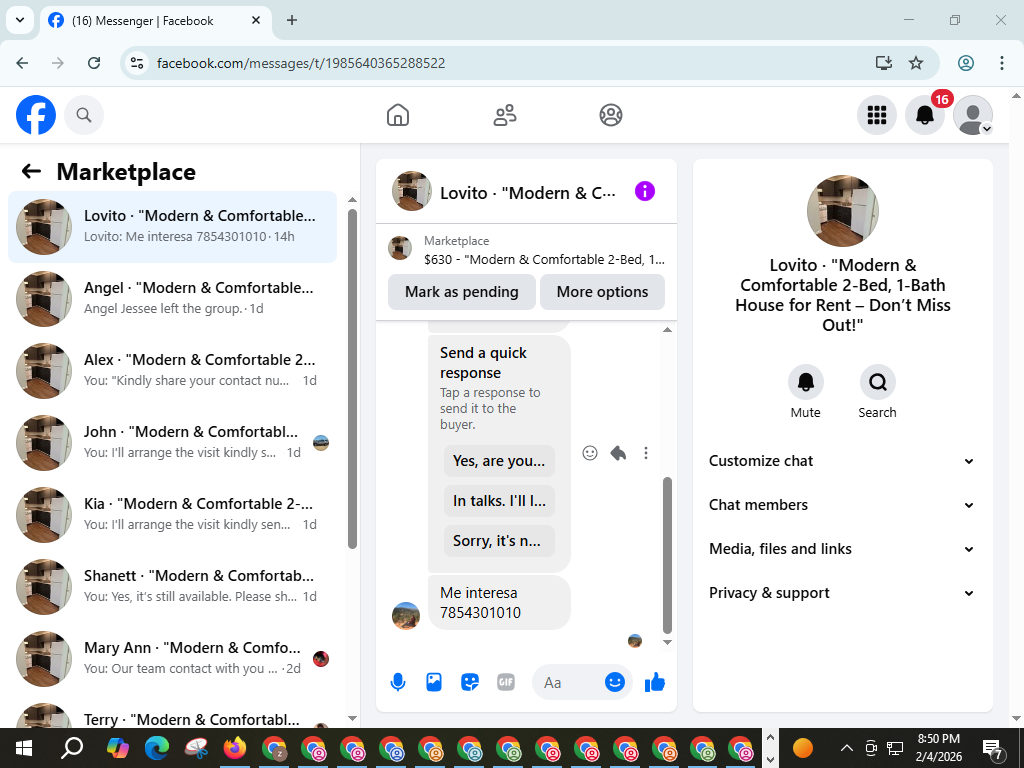Screen dimensions: 1024x768
Task: Click the browser address bar URL
Action: click(x=301, y=63)
